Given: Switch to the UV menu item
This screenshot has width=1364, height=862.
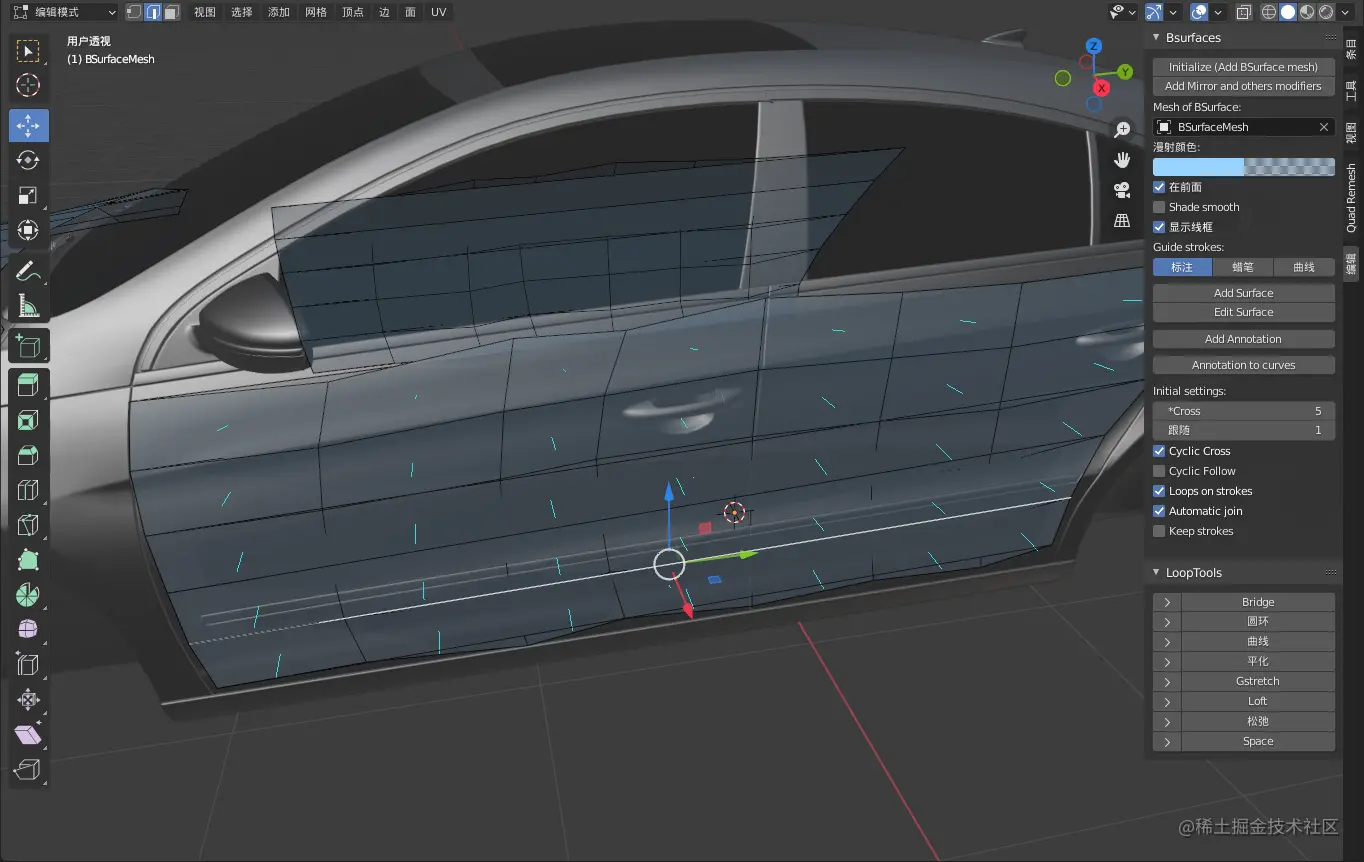Looking at the screenshot, I should coord(438,11).
